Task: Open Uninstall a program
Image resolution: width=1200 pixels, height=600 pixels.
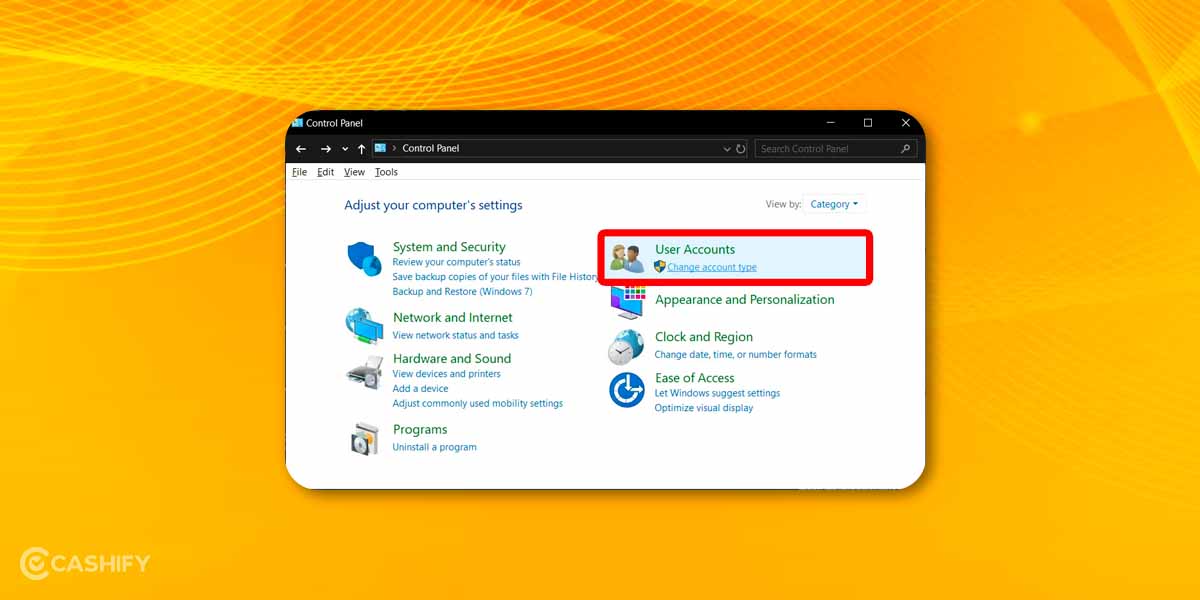Action: pyautogui.click(x=434, y=447)
